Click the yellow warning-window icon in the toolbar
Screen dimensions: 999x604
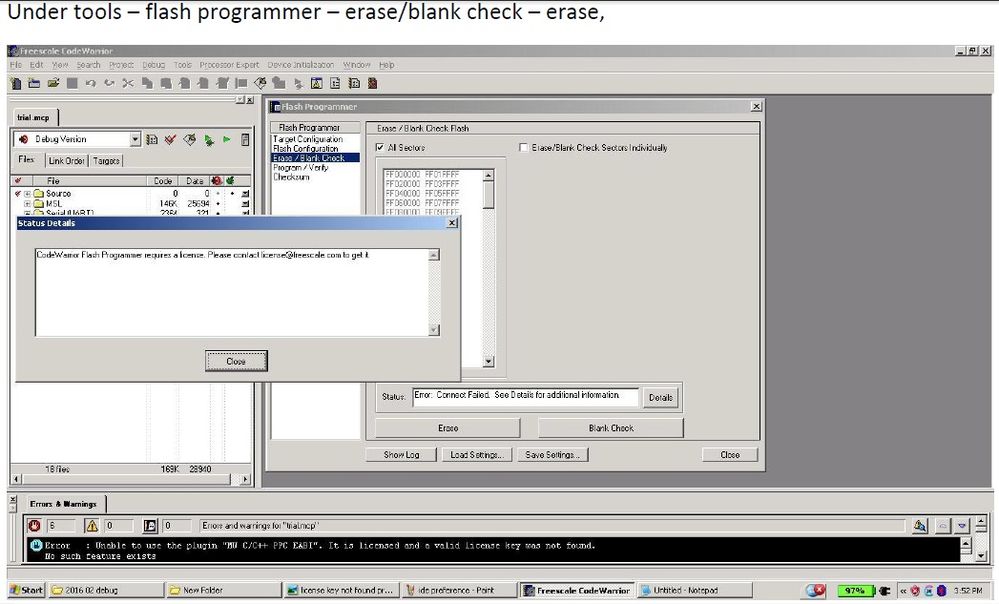coord(316,83)
